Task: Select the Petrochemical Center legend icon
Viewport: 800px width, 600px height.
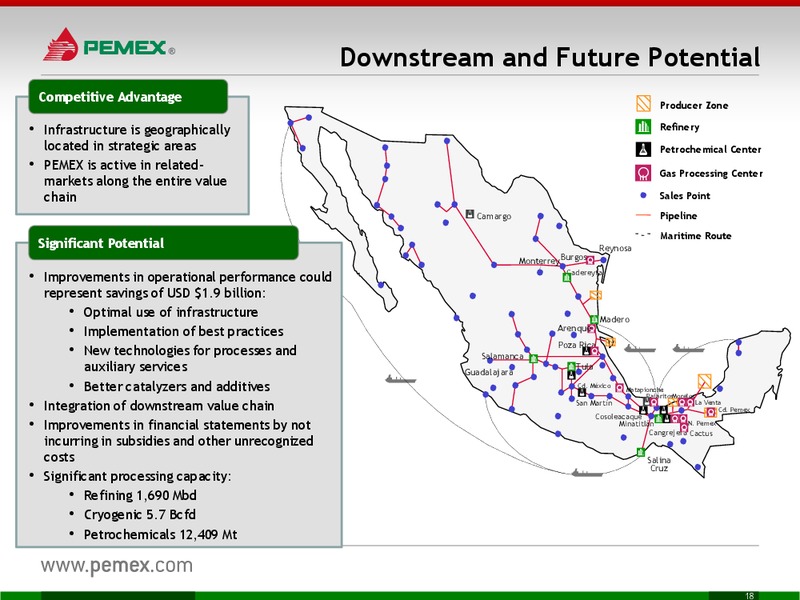Action: pos(643,149)
